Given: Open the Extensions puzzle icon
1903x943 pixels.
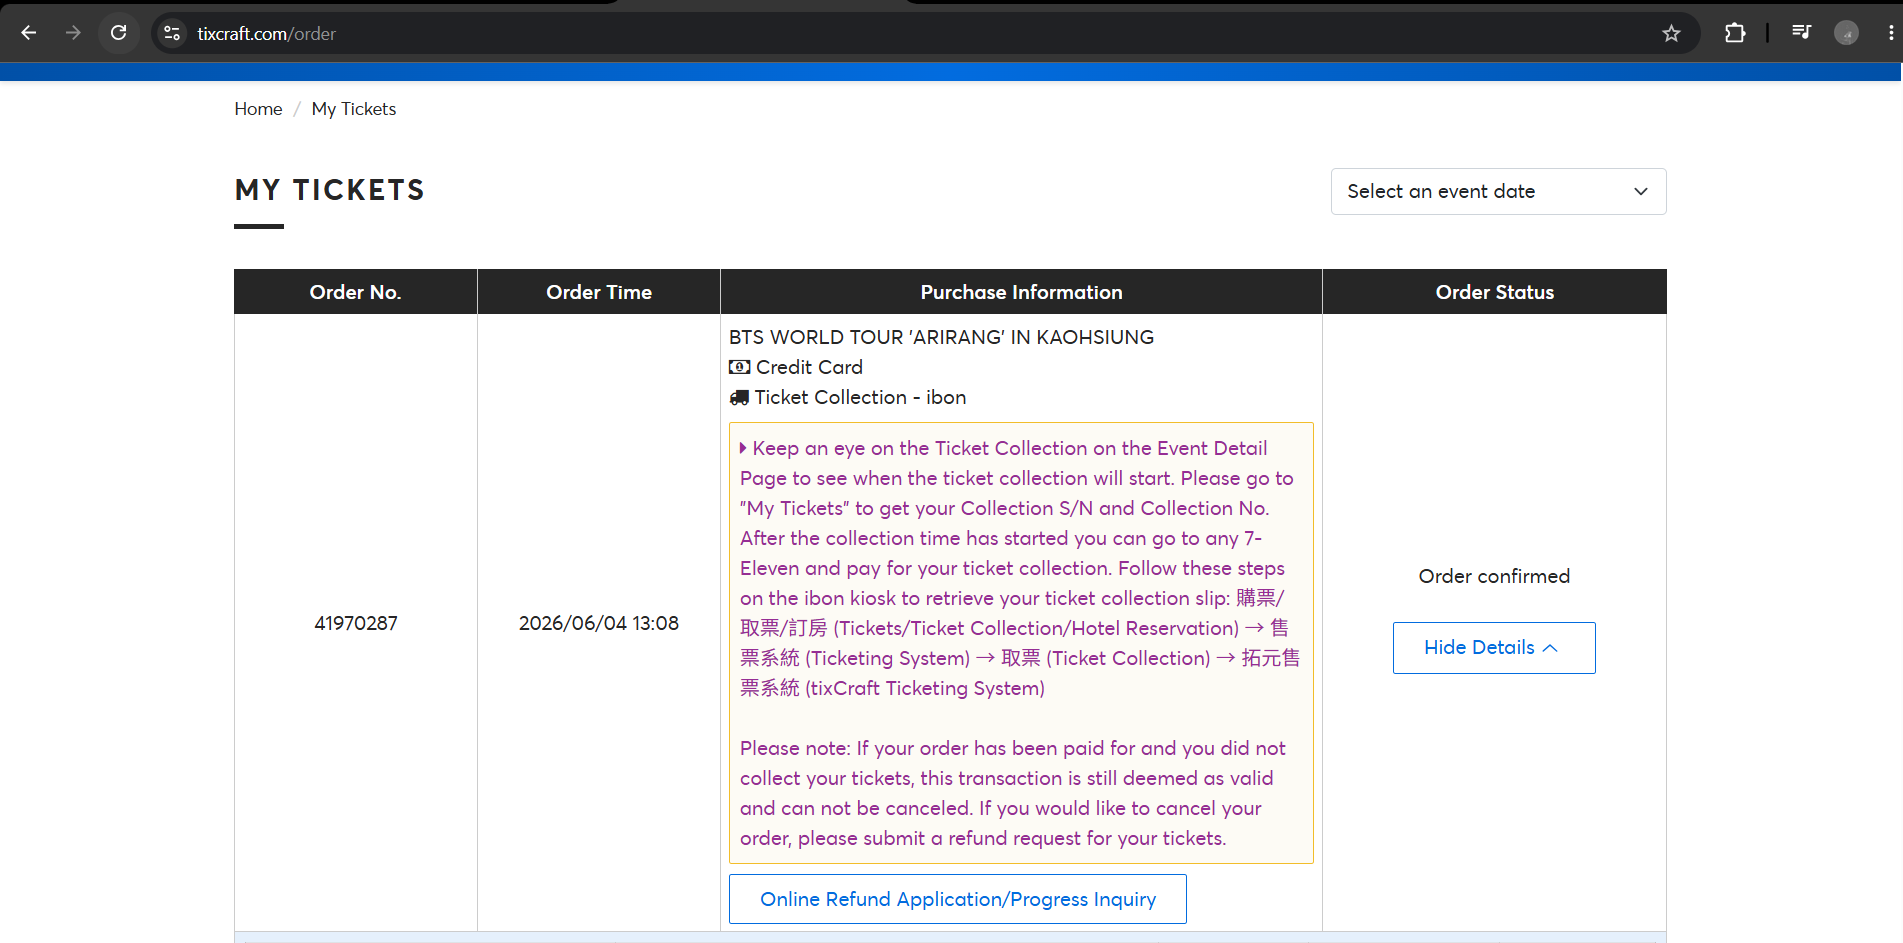Looking at the screenshot, I should pos(1735,33).
